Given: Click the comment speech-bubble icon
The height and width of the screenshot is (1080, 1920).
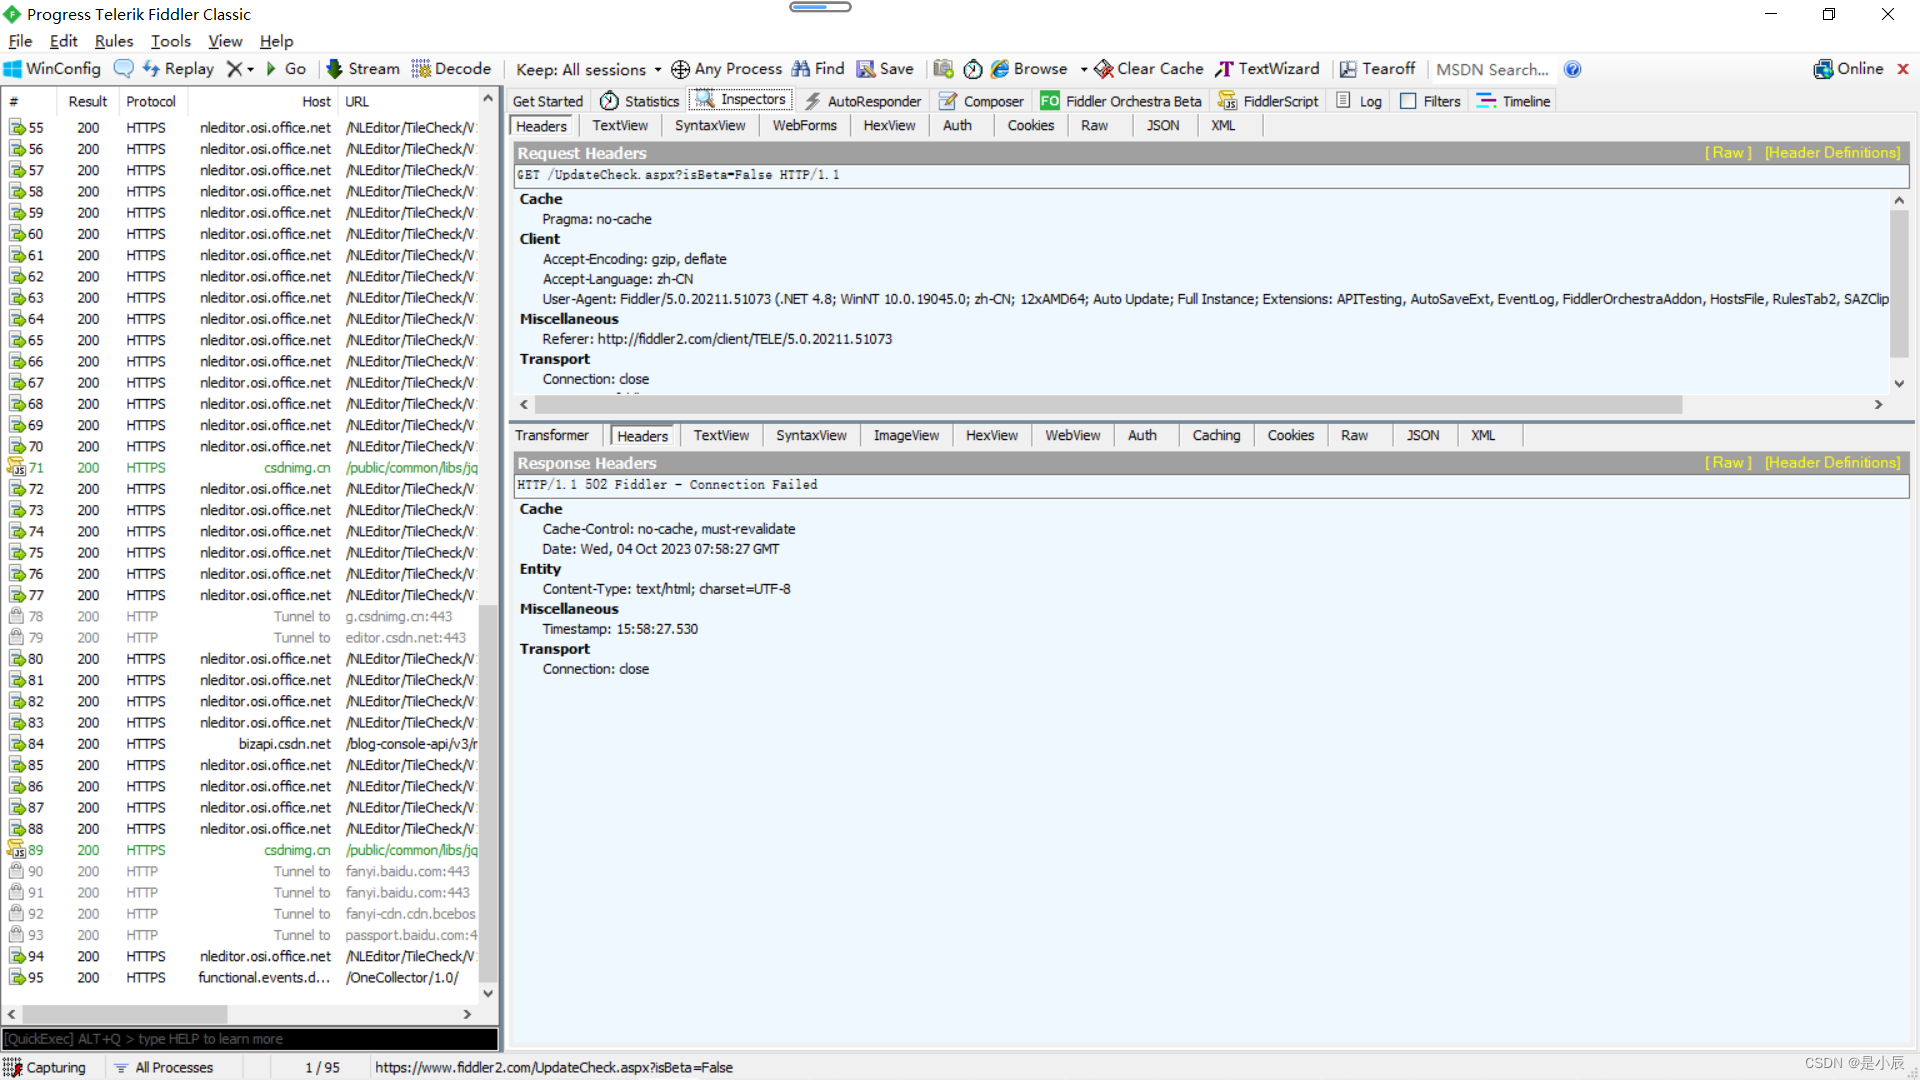Looking at the screenshot, I should pos(123,69).
